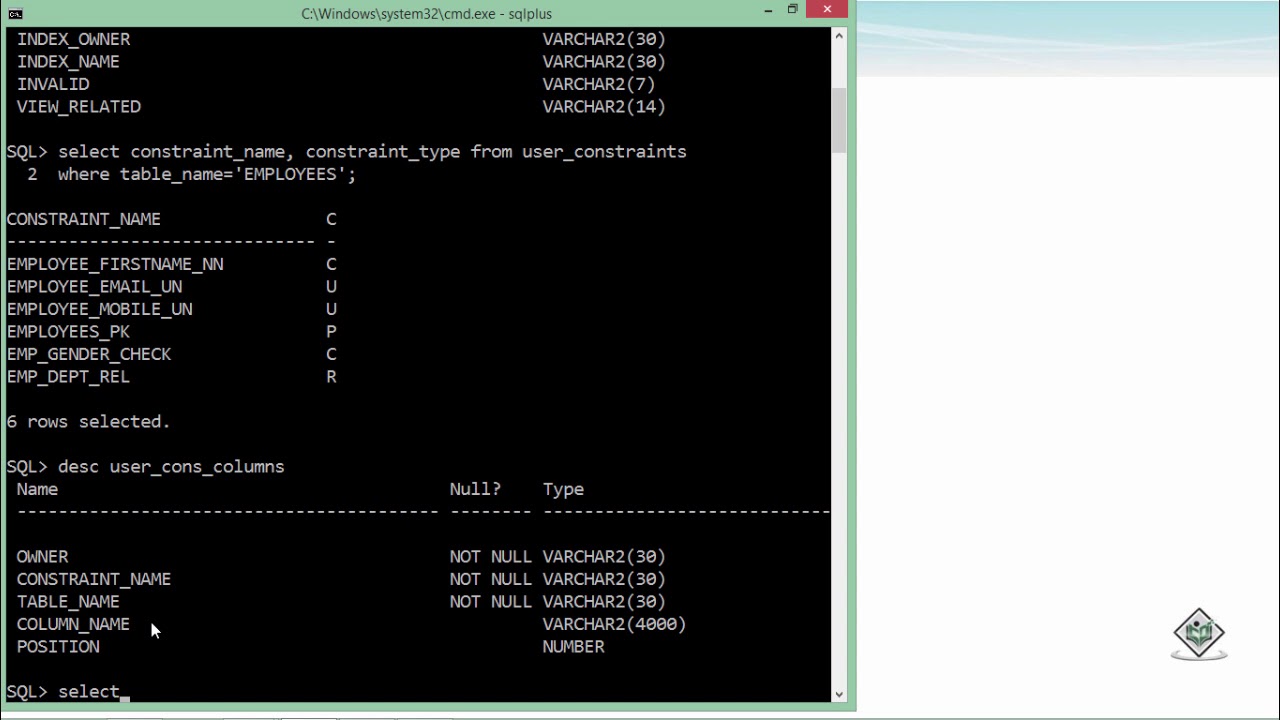Click the vertical scrollbar thumb
1280x720 pixels.
pyautogui.click(x=839, y=120)
